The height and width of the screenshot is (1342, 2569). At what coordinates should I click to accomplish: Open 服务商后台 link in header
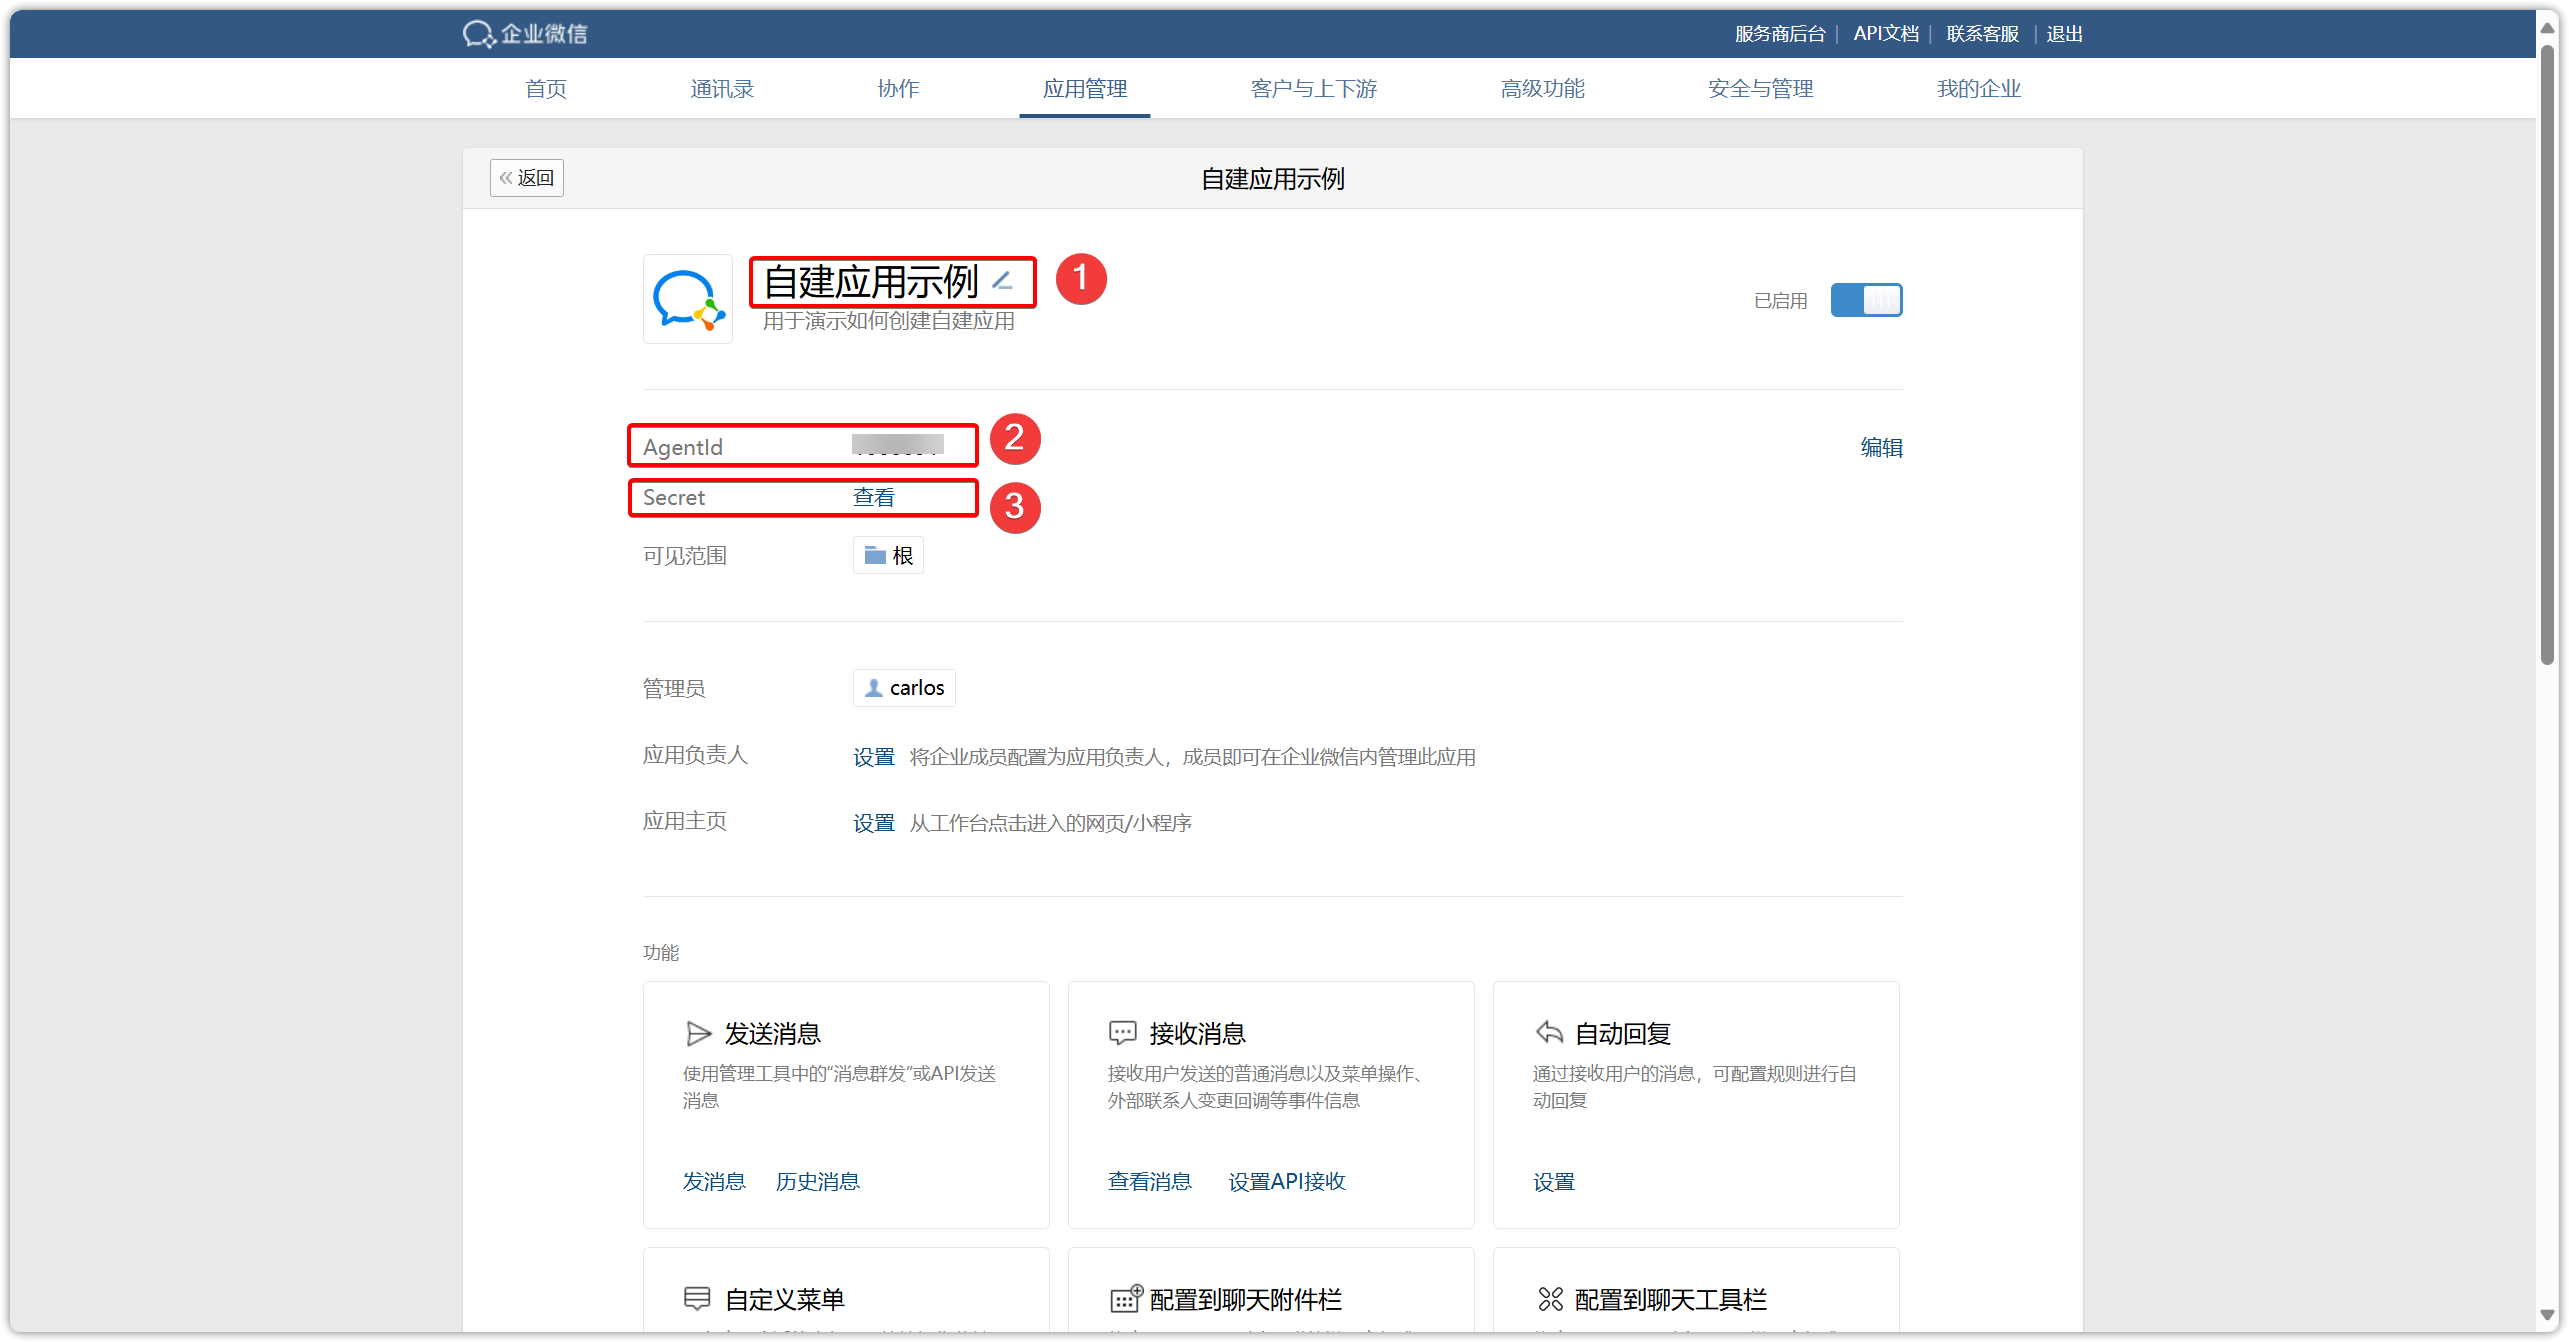point(1780,34)
